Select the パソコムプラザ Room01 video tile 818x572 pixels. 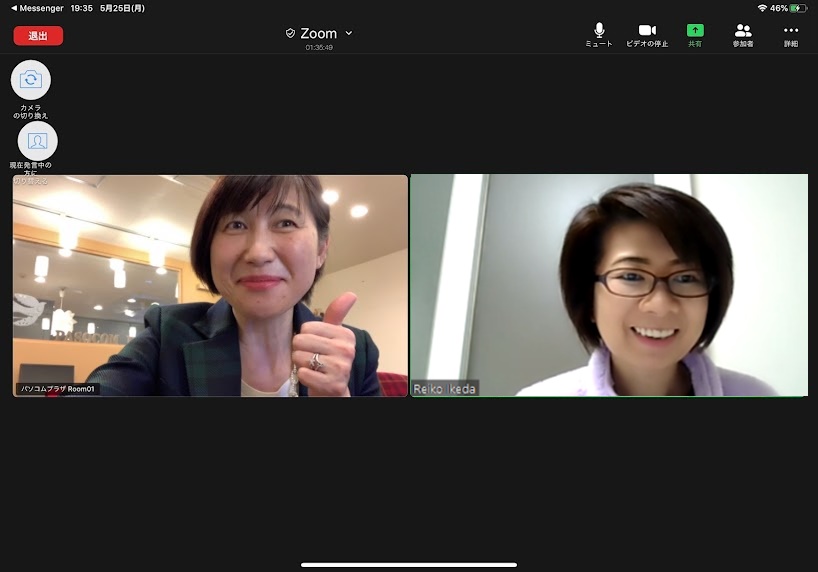coord(210,285)
